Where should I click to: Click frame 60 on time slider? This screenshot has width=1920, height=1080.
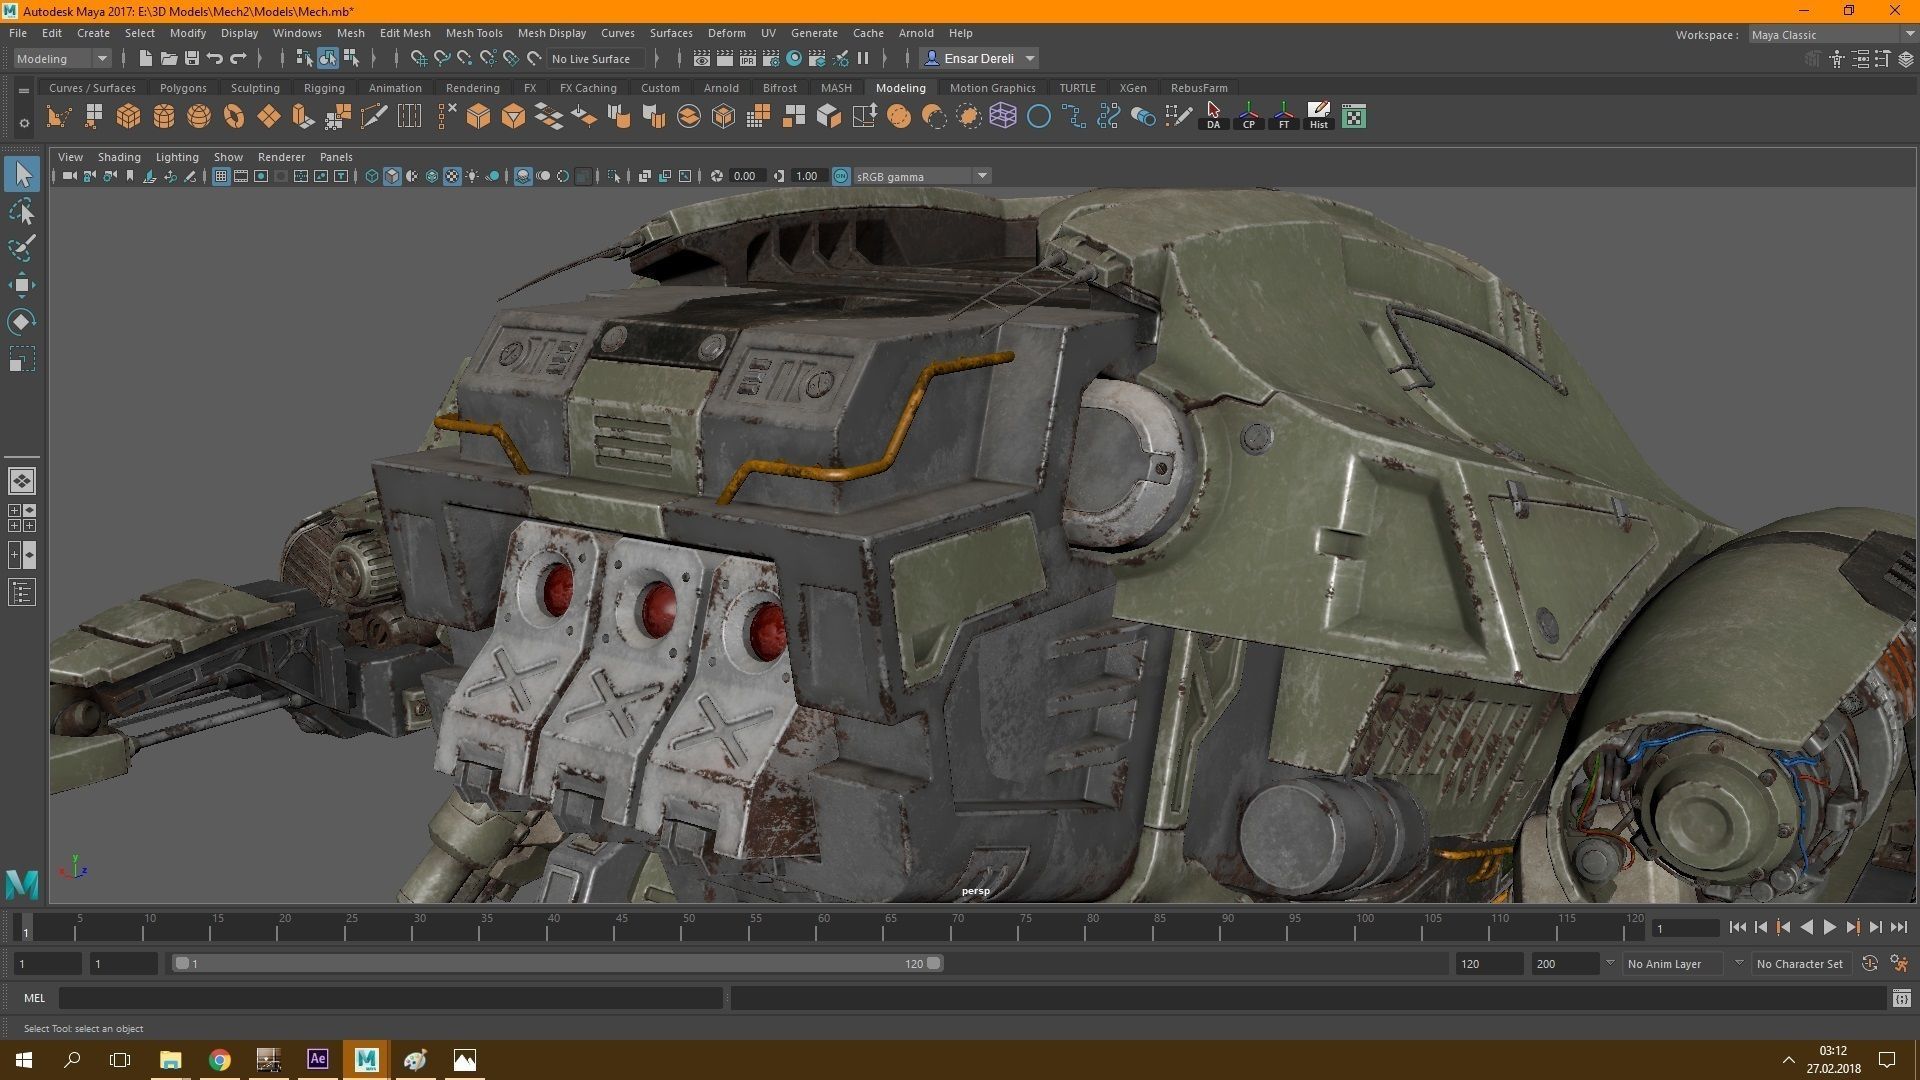(817, 929)
